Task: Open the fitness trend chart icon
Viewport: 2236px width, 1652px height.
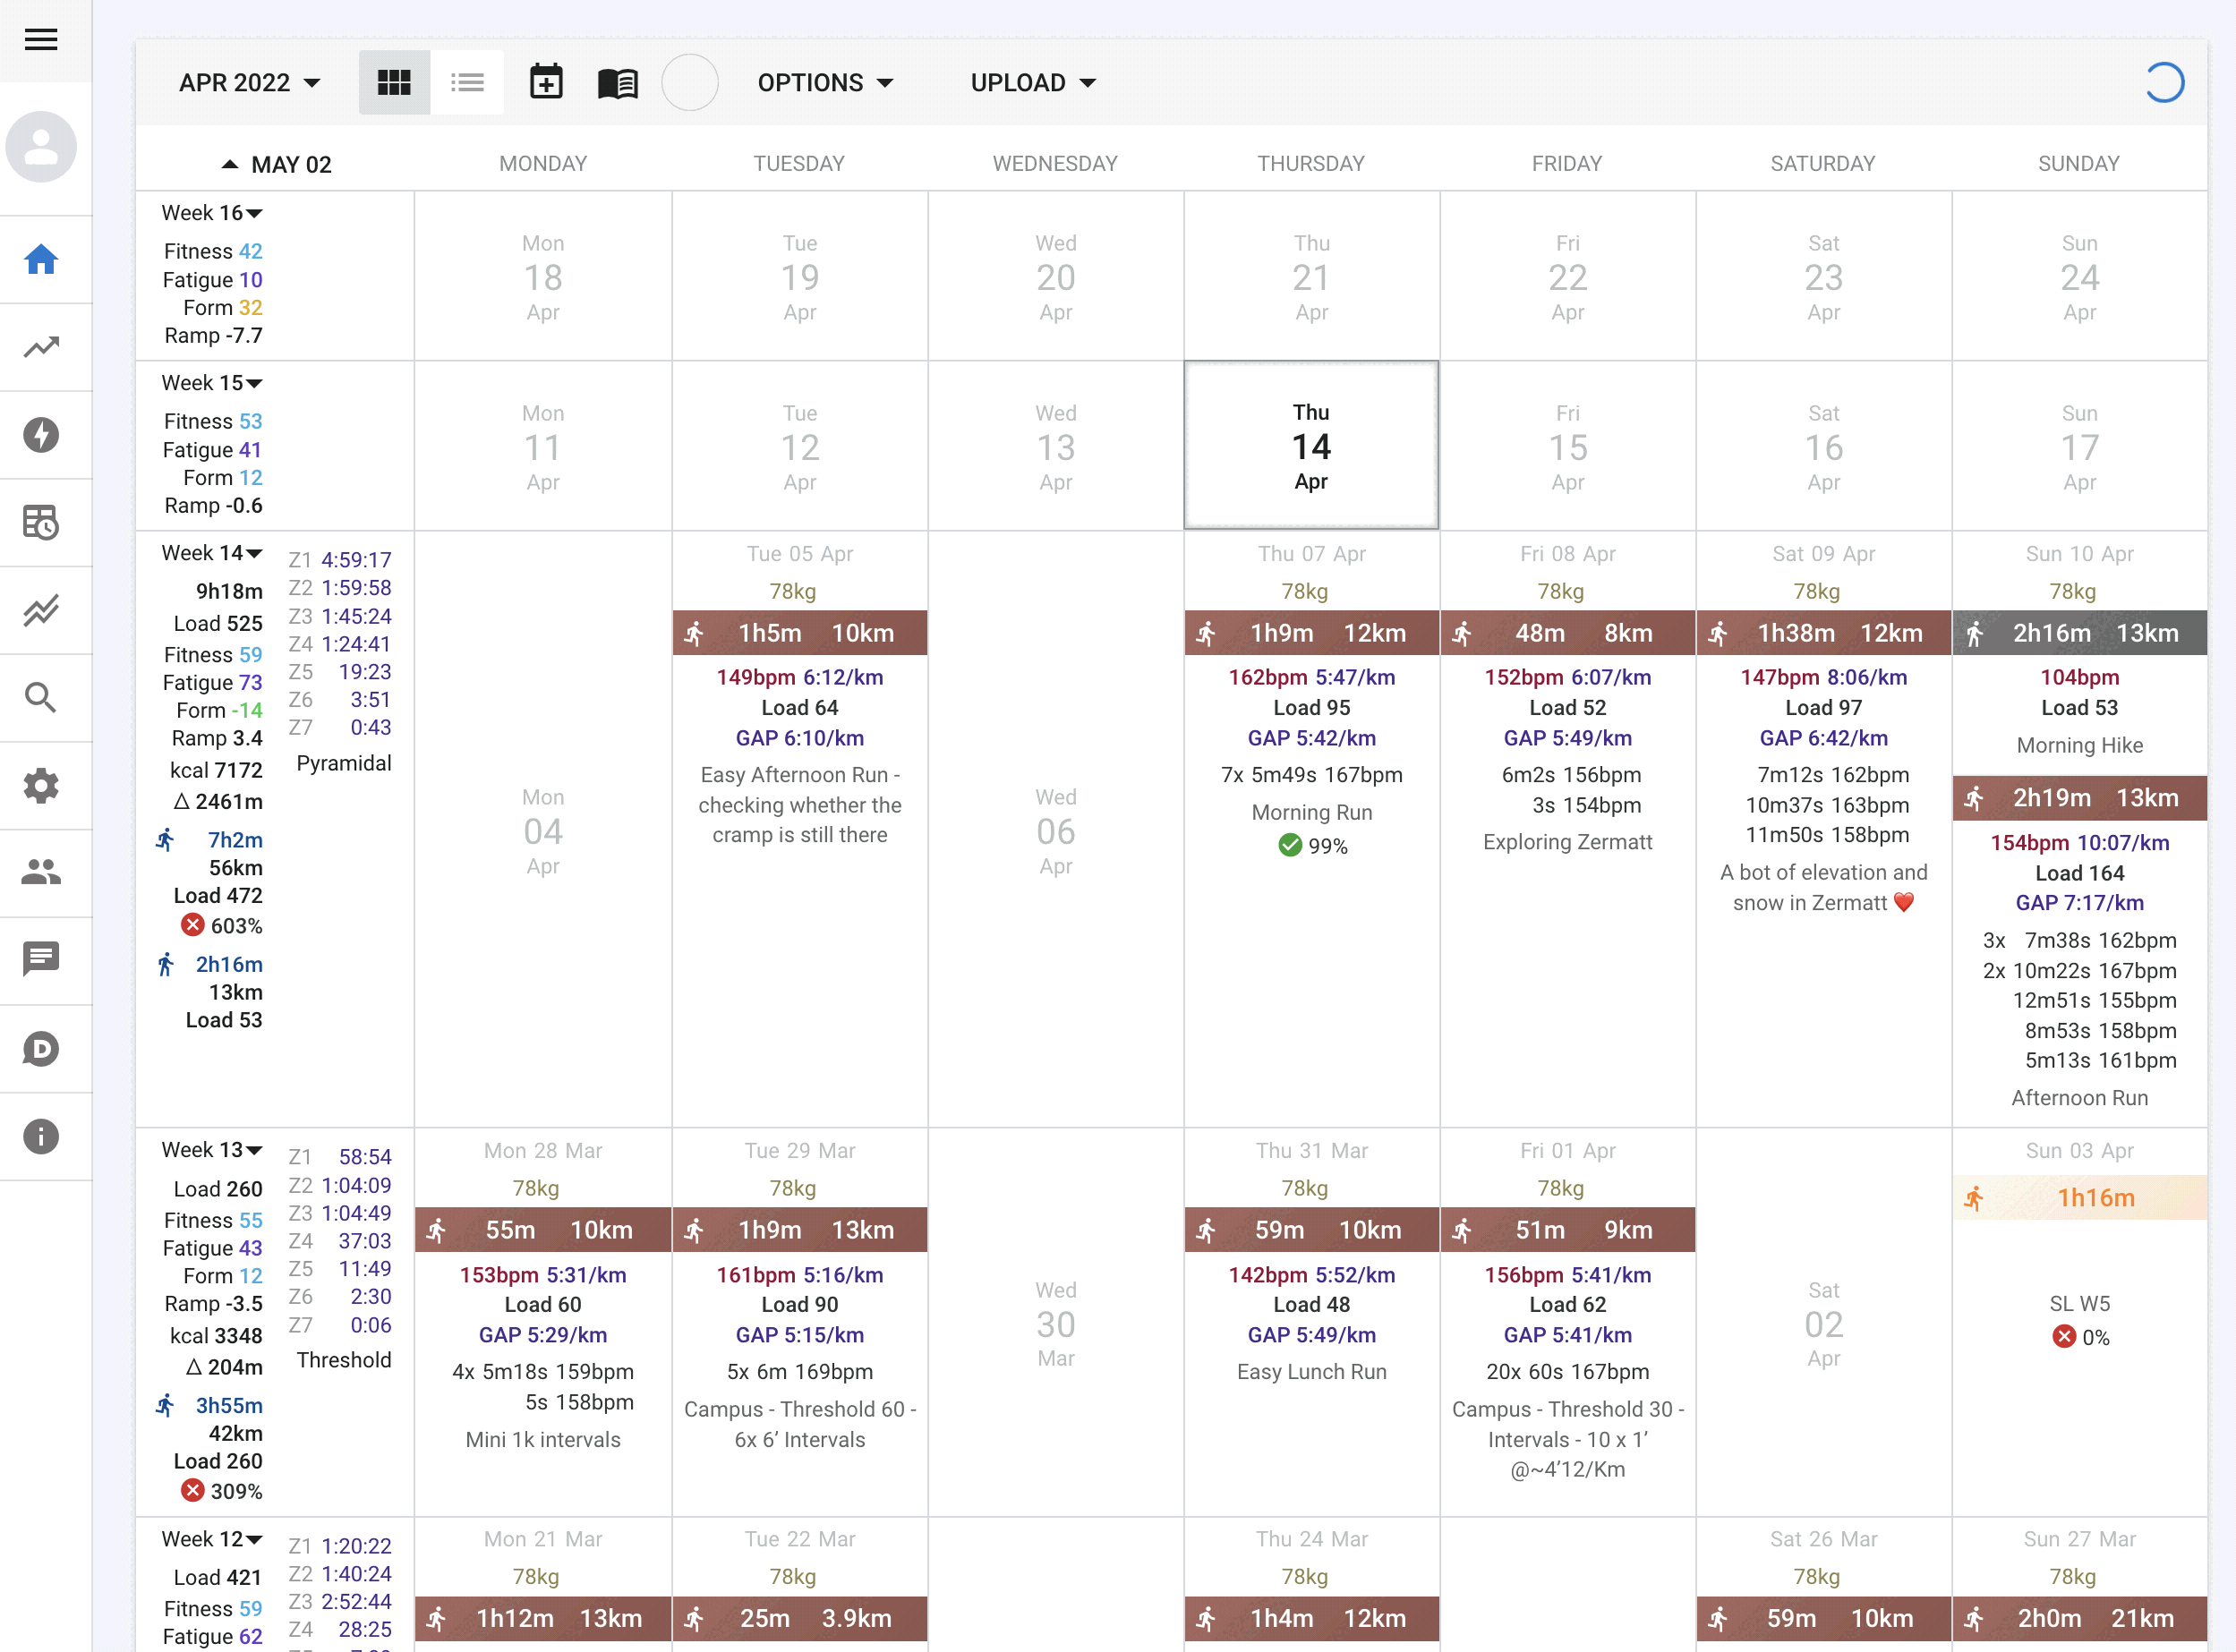Action: tap(41, 347)
